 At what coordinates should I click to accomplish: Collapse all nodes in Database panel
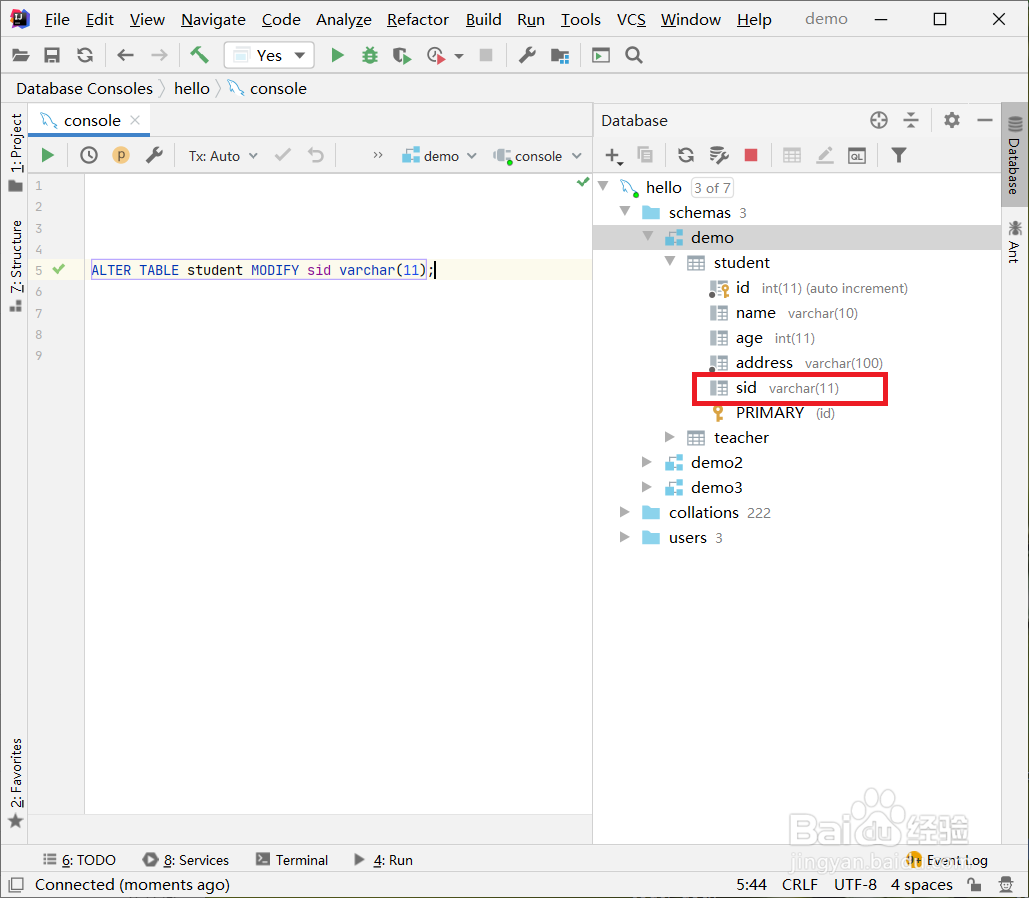911,120
